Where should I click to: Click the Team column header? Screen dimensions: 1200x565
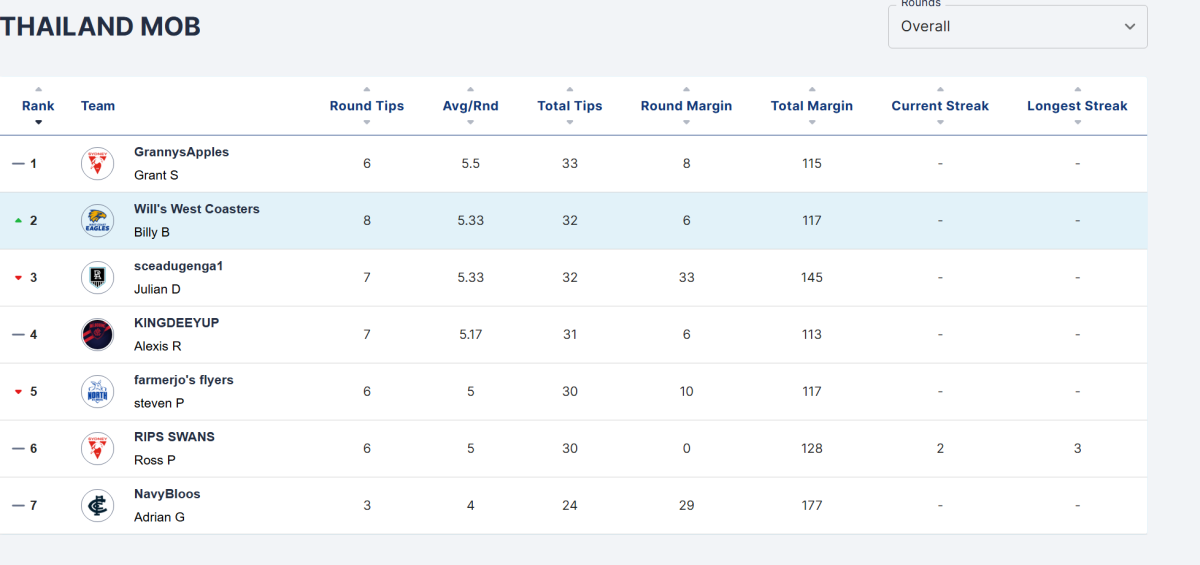98,106
